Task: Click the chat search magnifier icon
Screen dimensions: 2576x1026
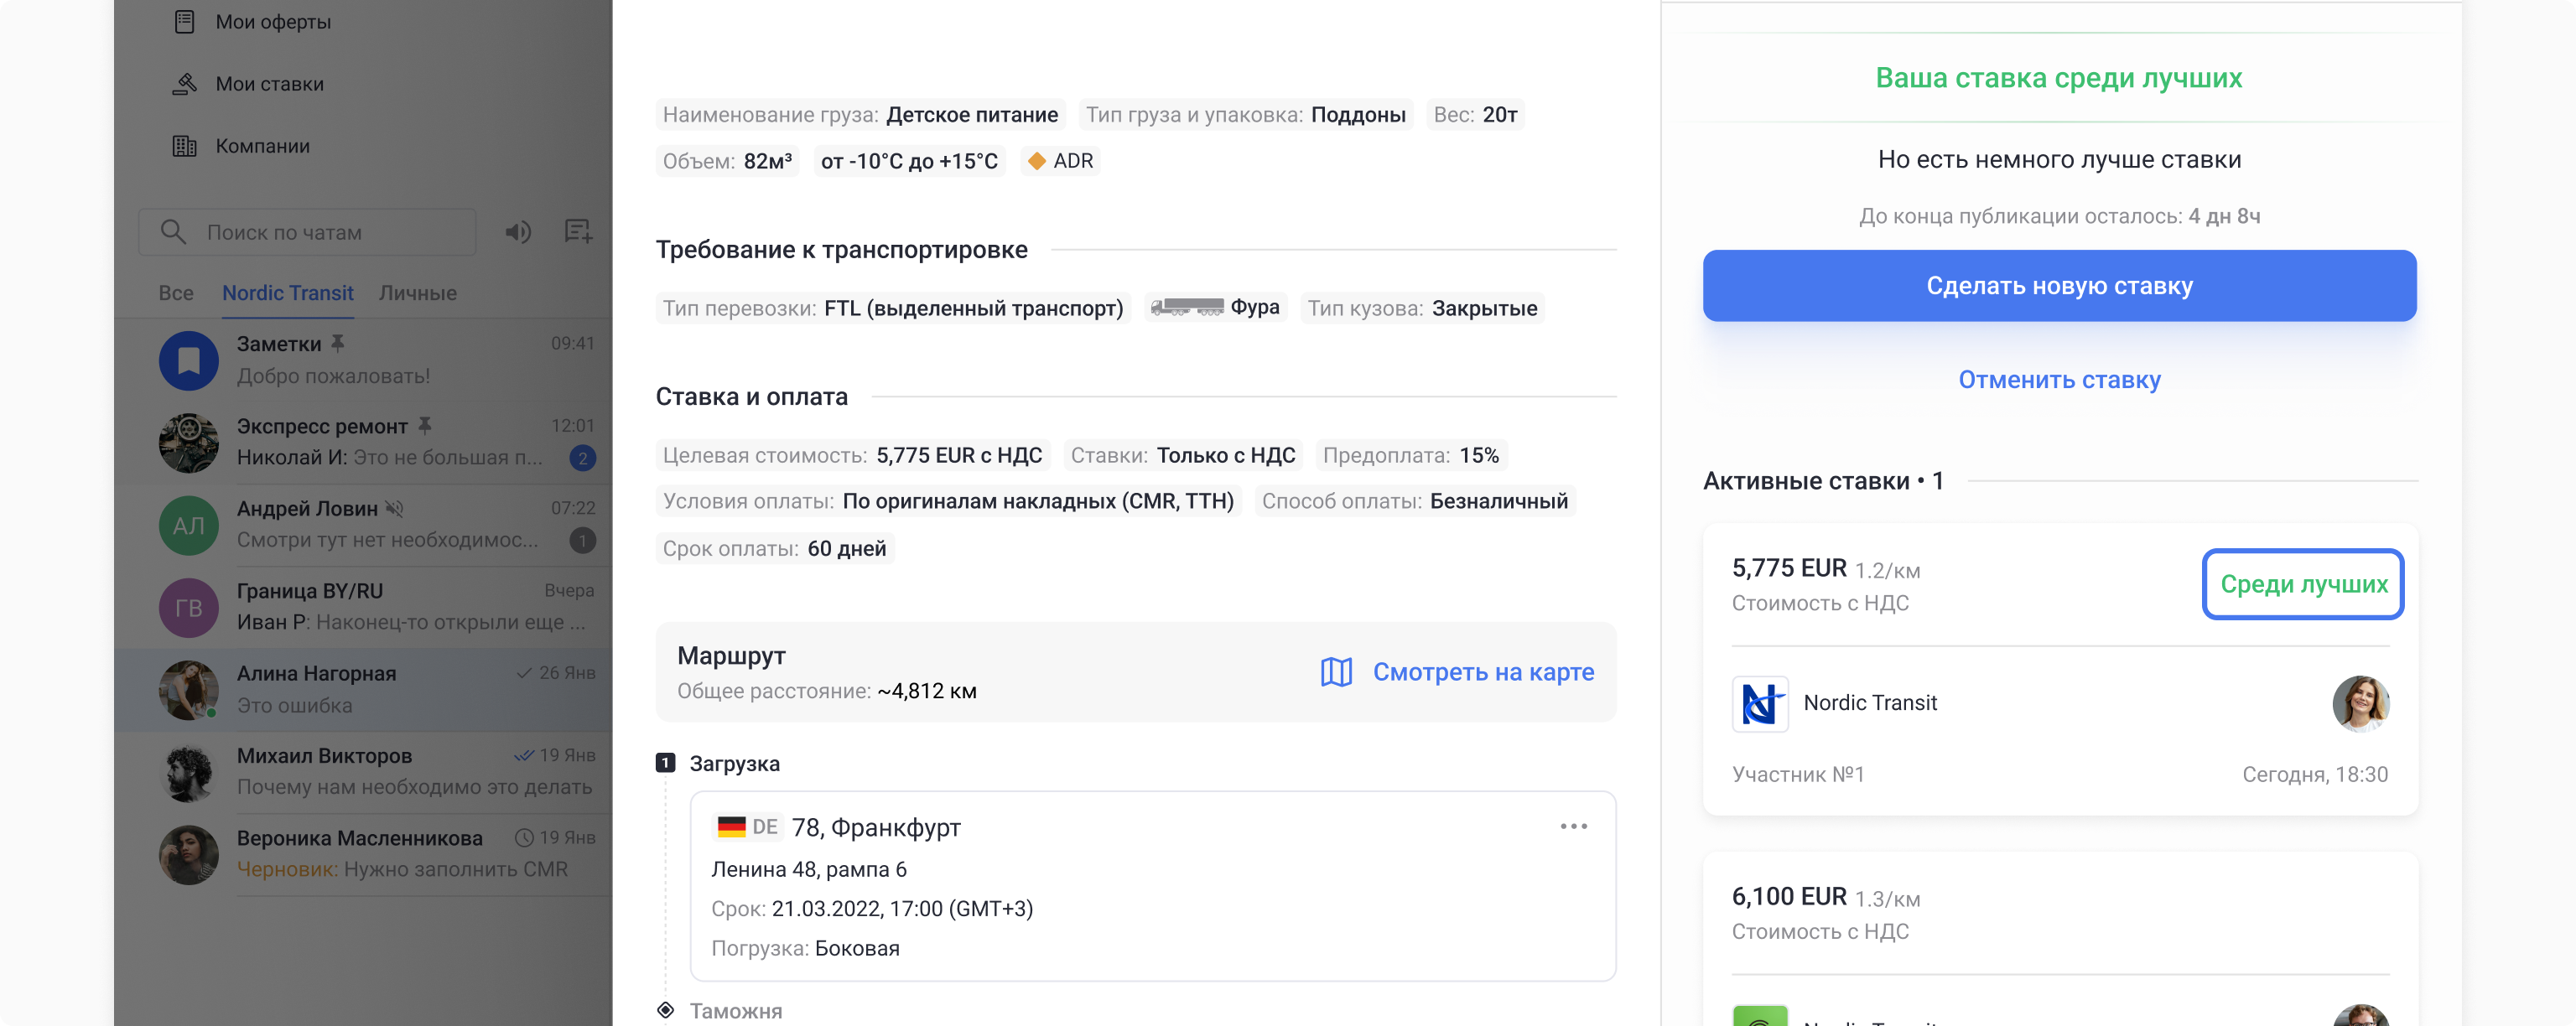Action: tap(173, 232)
